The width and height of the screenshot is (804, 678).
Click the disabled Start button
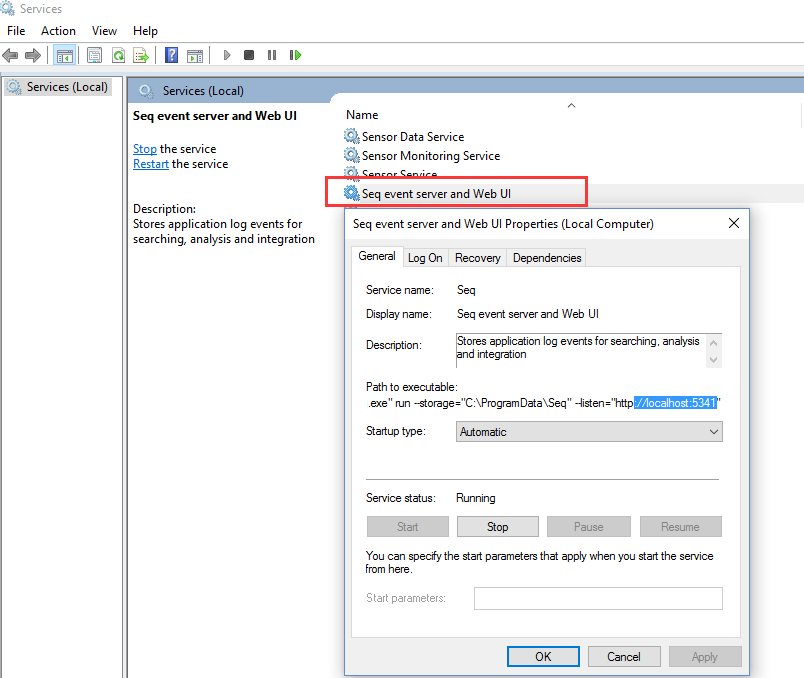408,527
